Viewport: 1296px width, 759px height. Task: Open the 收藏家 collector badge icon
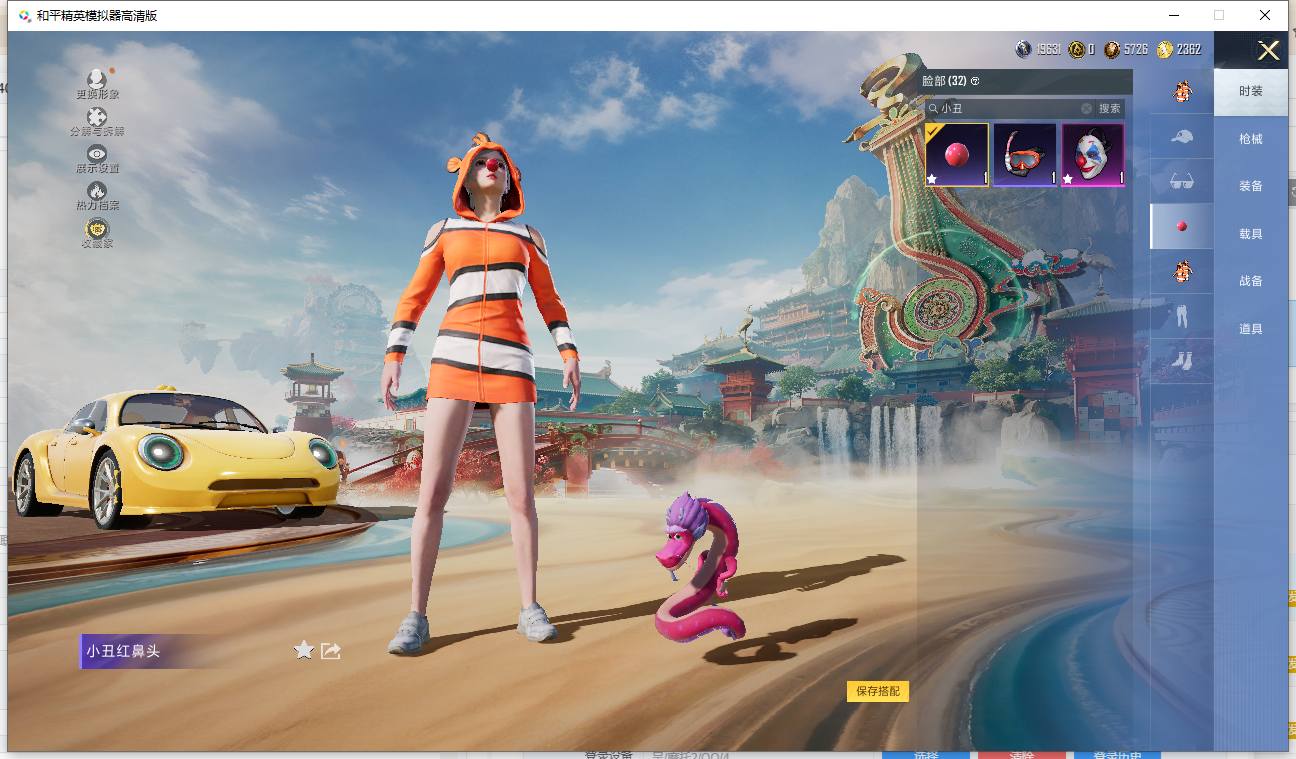pyautogui.click(x=97, y=229)
